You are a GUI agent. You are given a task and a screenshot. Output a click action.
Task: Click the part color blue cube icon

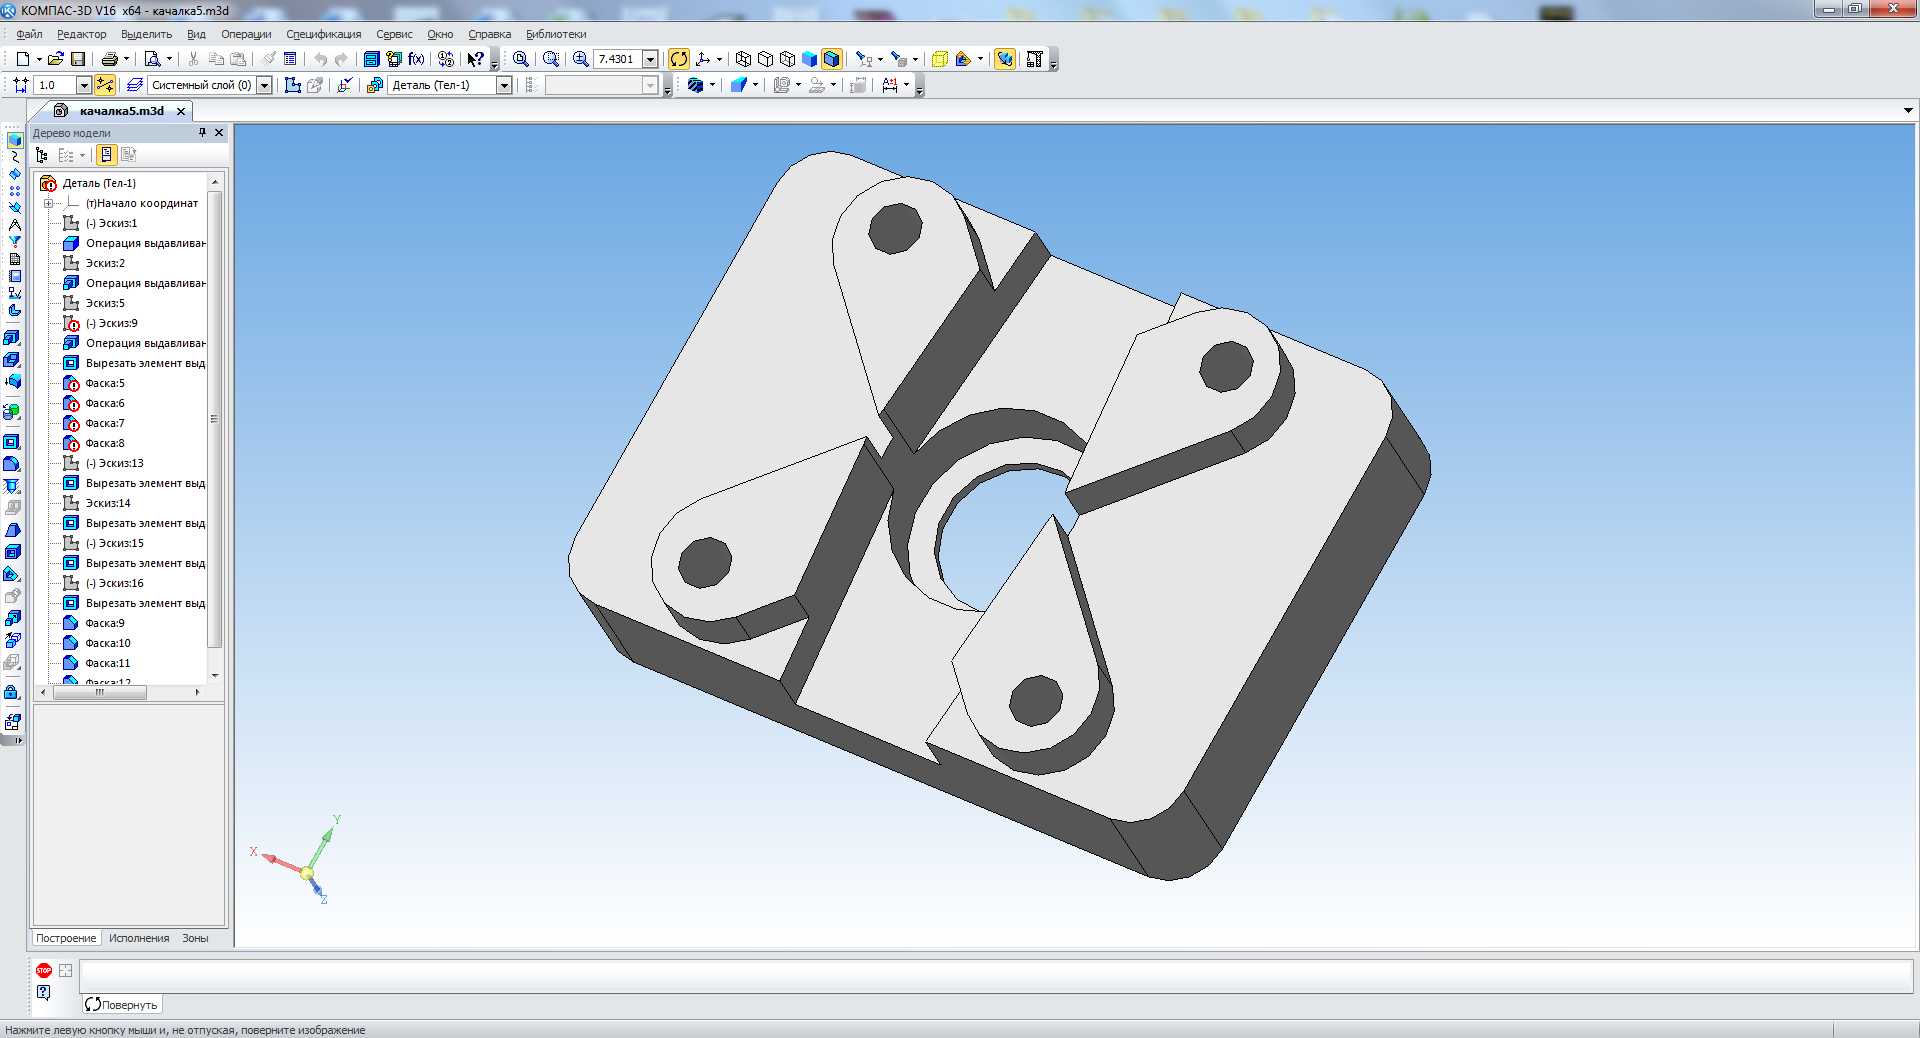[739, 85]
